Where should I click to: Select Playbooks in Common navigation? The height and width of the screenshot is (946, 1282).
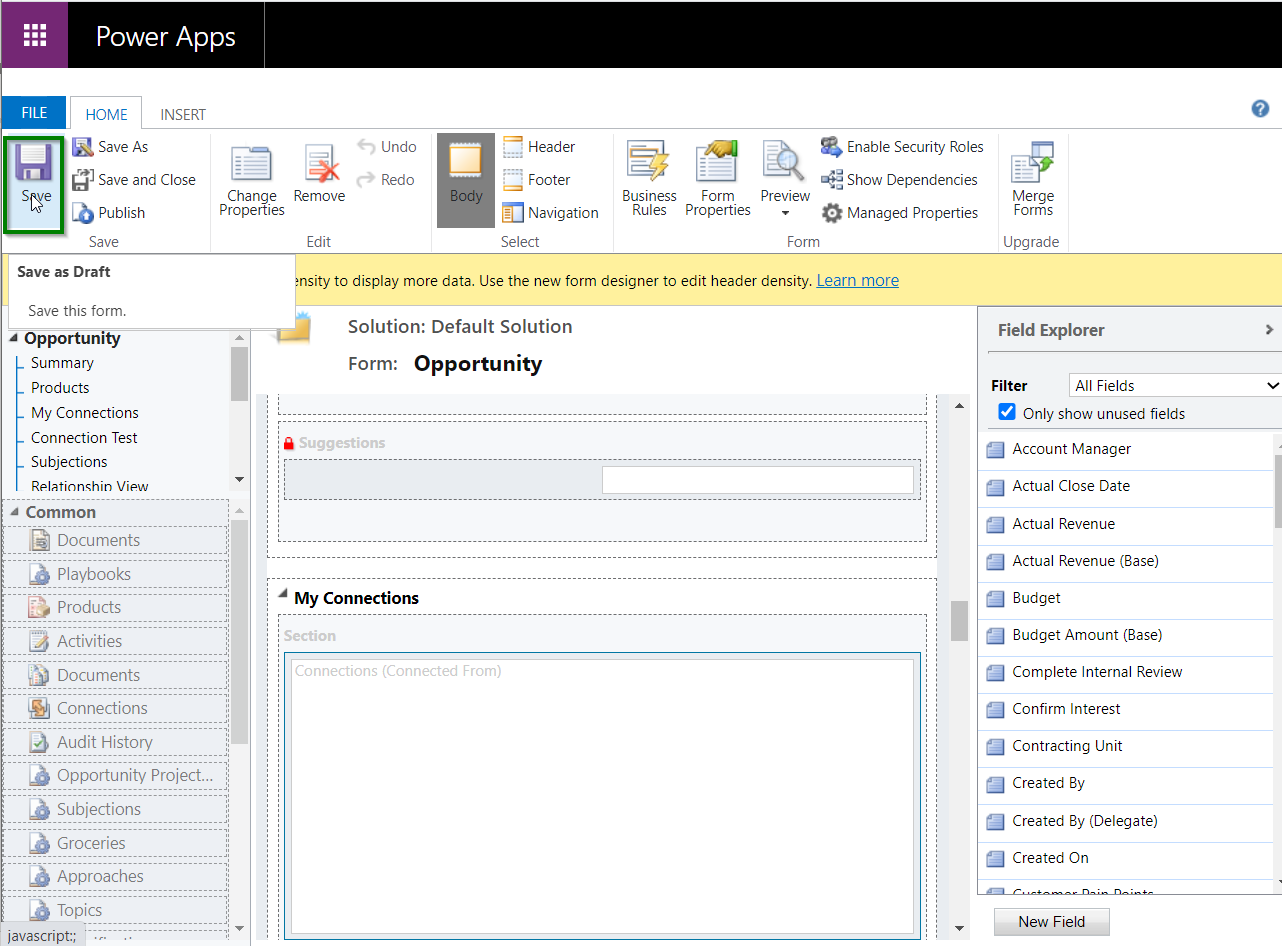(x=116, y=574)
